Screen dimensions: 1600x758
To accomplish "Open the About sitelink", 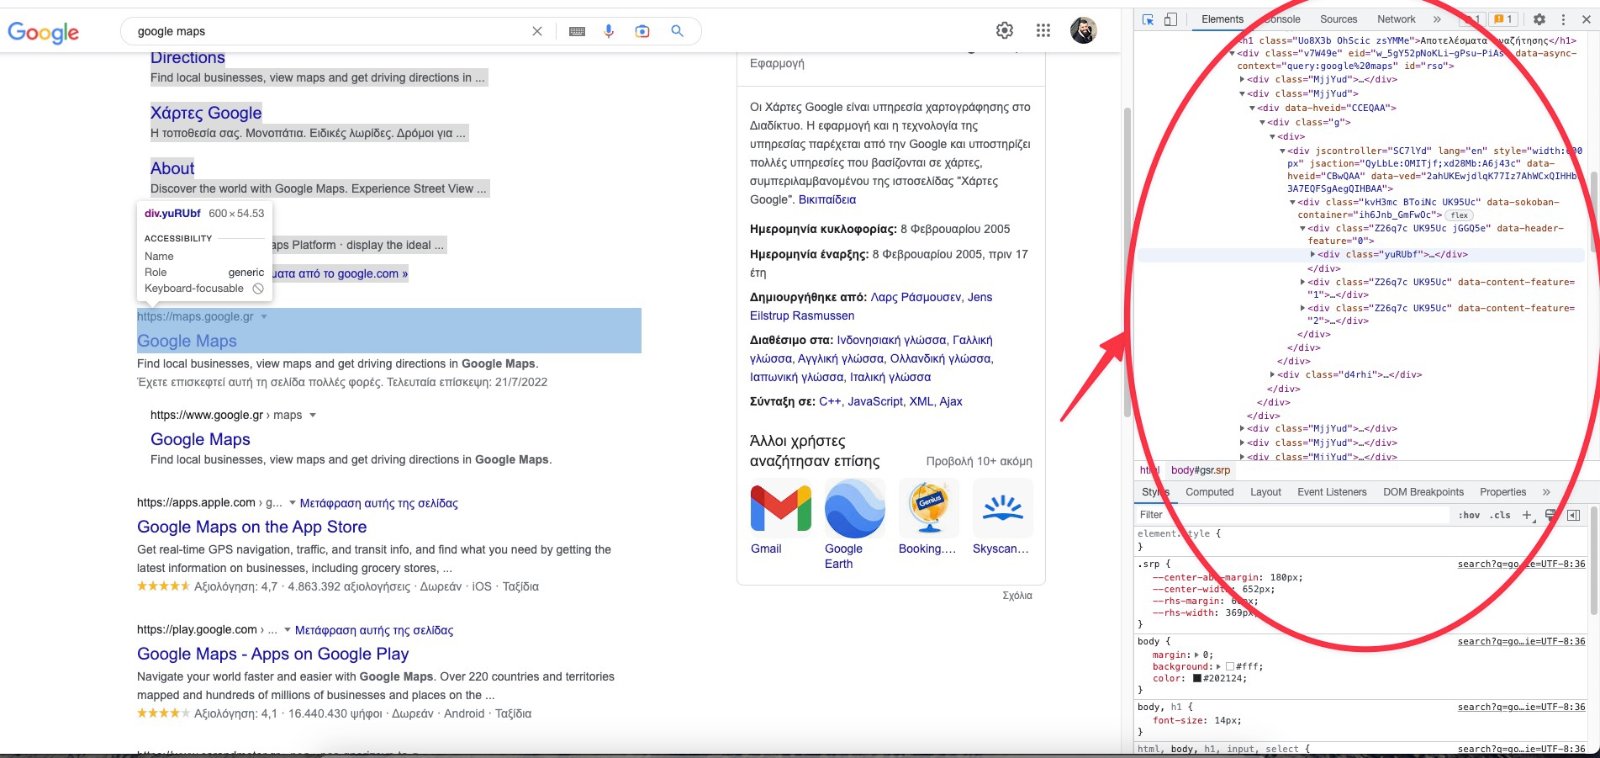I will (172, 168).
